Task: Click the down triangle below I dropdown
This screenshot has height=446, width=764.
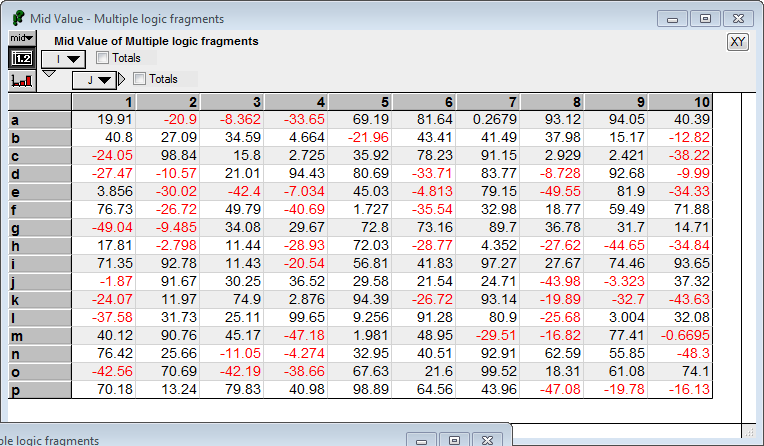Action: 49,74
